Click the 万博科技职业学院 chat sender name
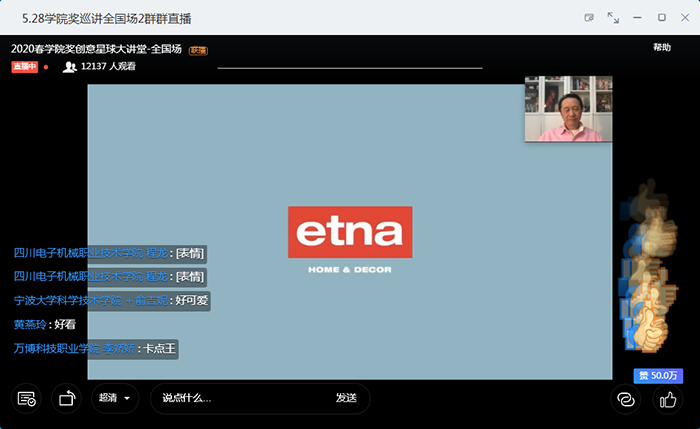The width and height of the screenshot is (700, 429). (x=73, y=348)
